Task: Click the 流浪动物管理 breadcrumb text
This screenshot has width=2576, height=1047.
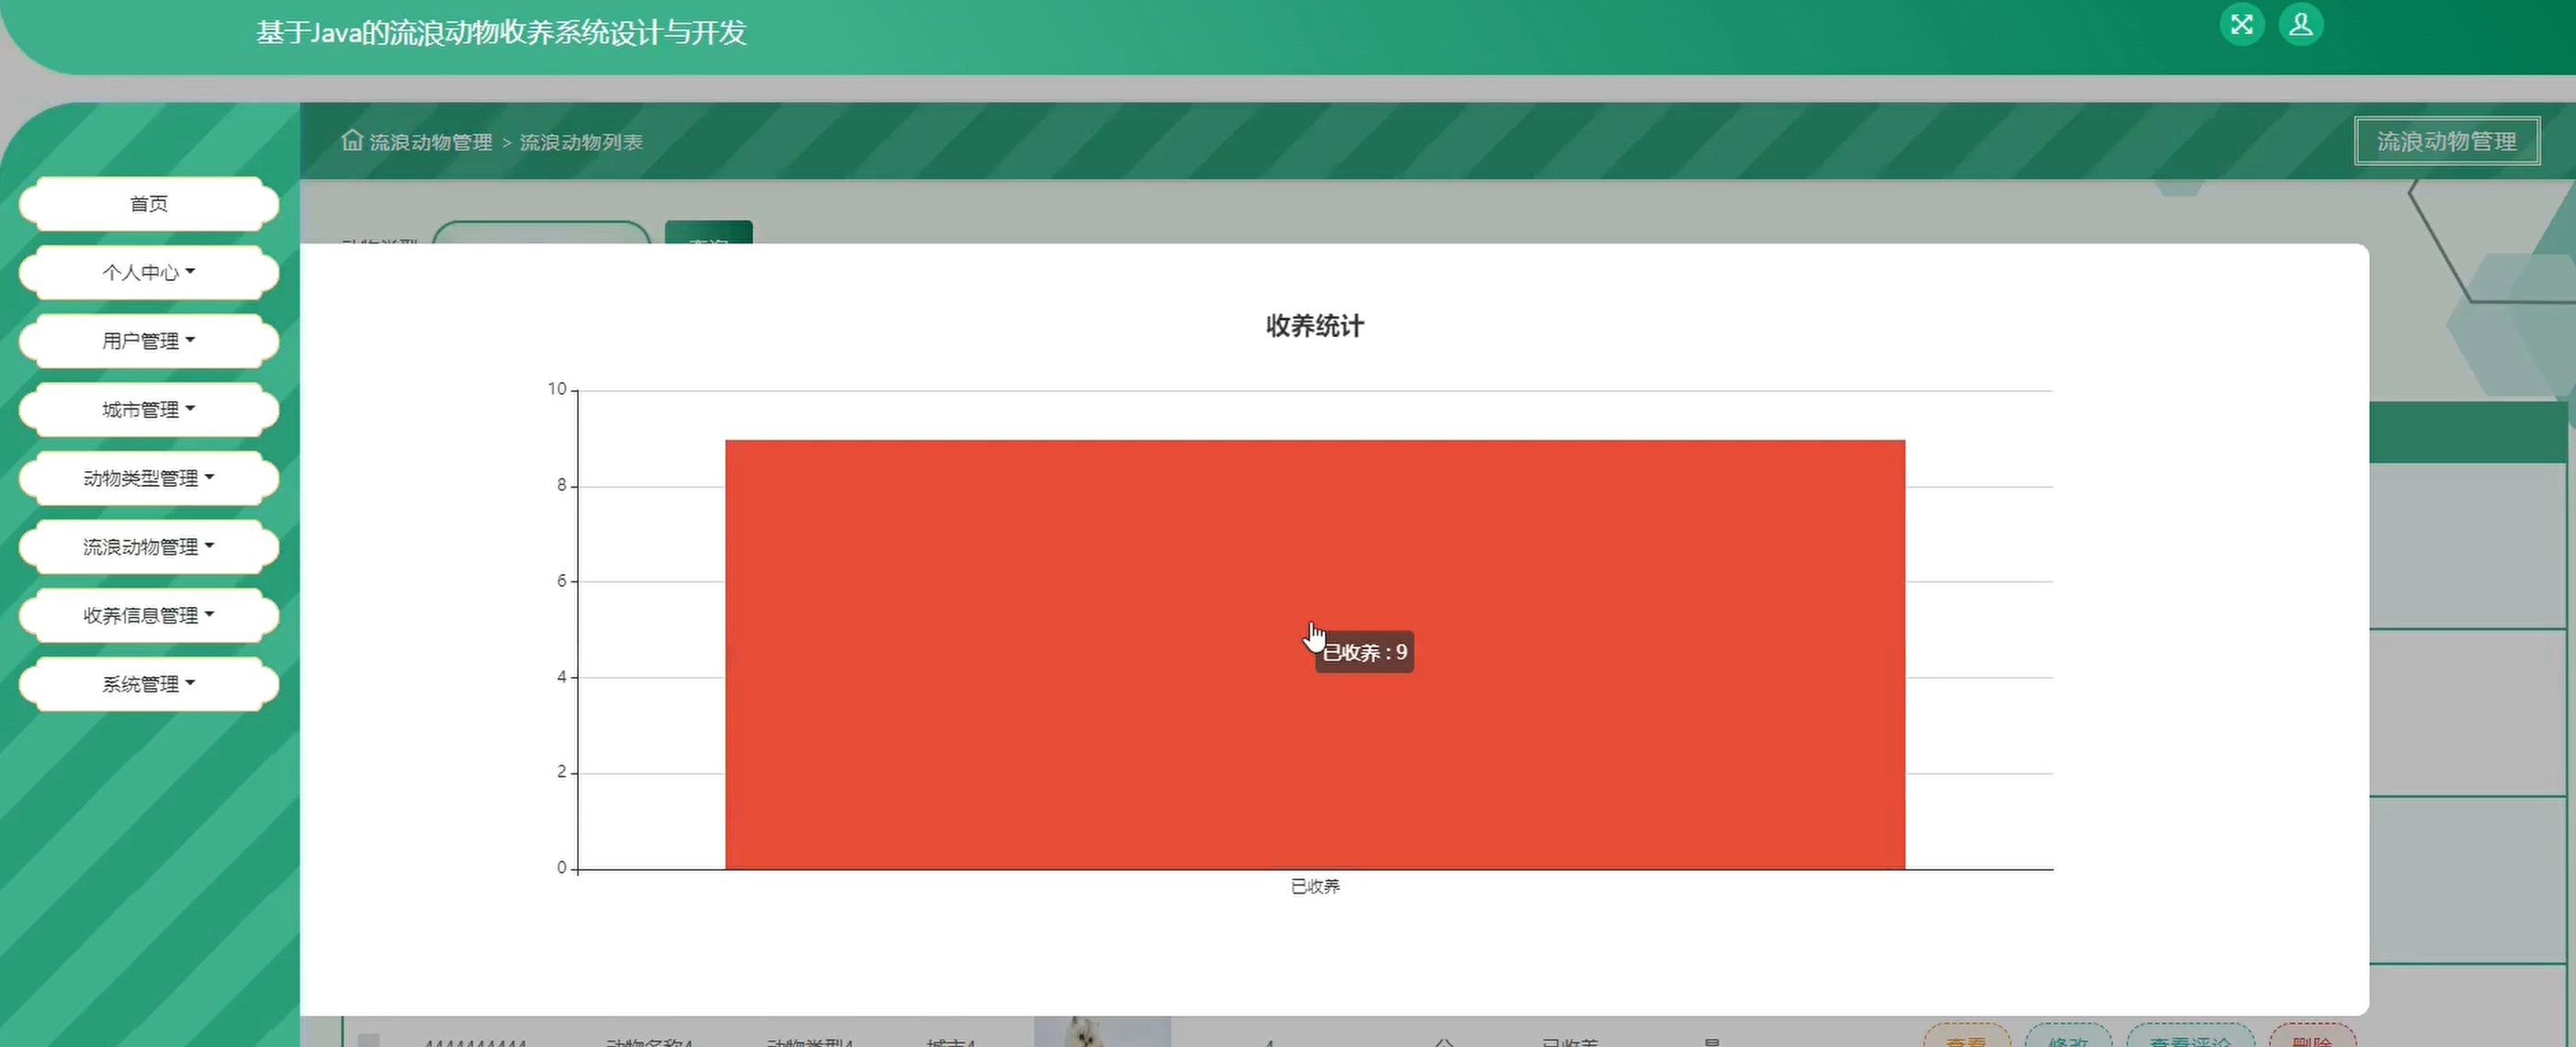Action: pos(431,142)
